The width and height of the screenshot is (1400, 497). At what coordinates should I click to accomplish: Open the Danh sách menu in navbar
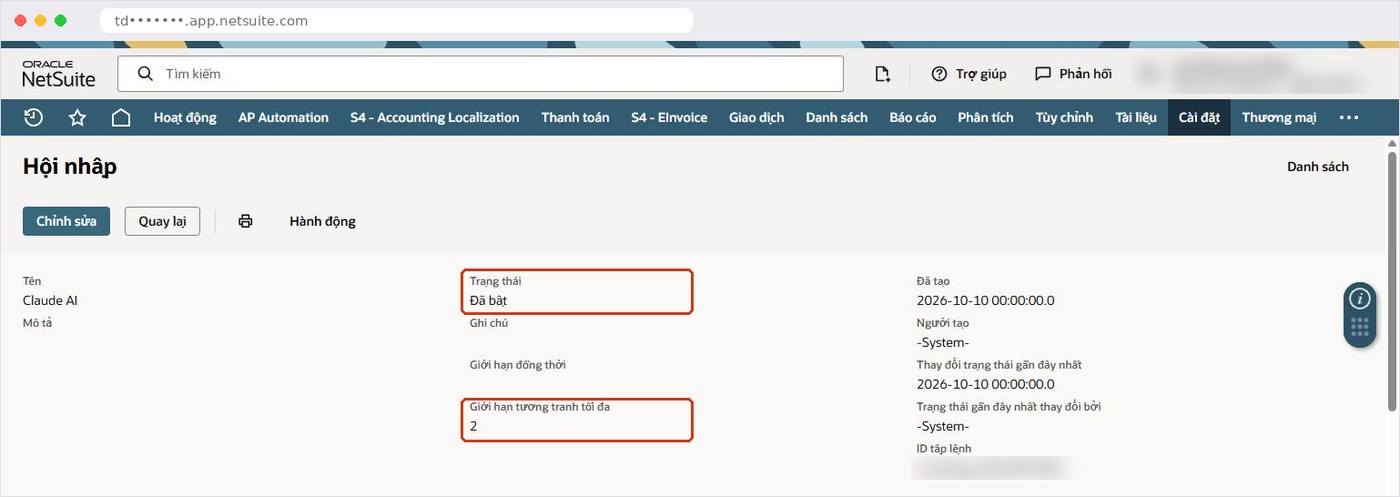point(837,117)
